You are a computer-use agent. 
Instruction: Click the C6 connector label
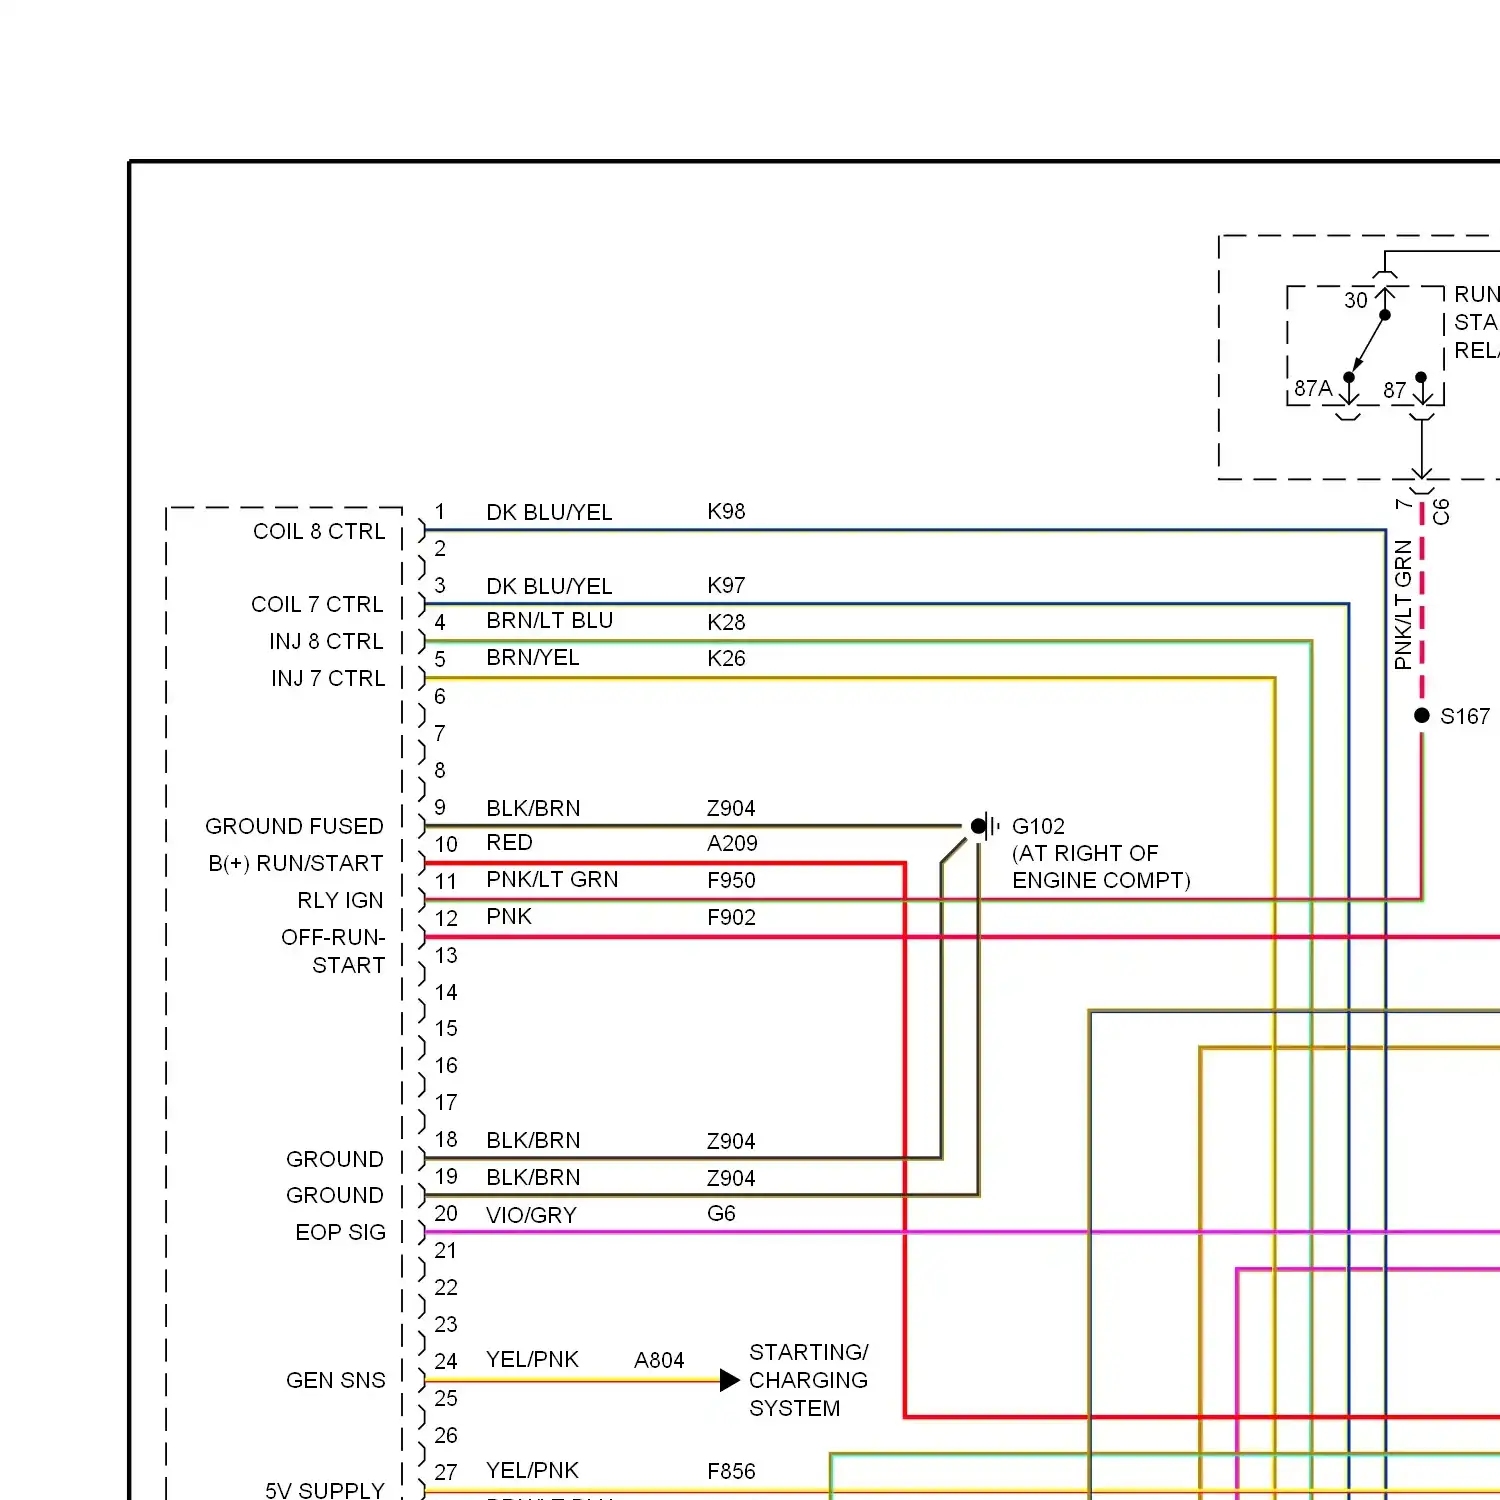pos(1441,512)
